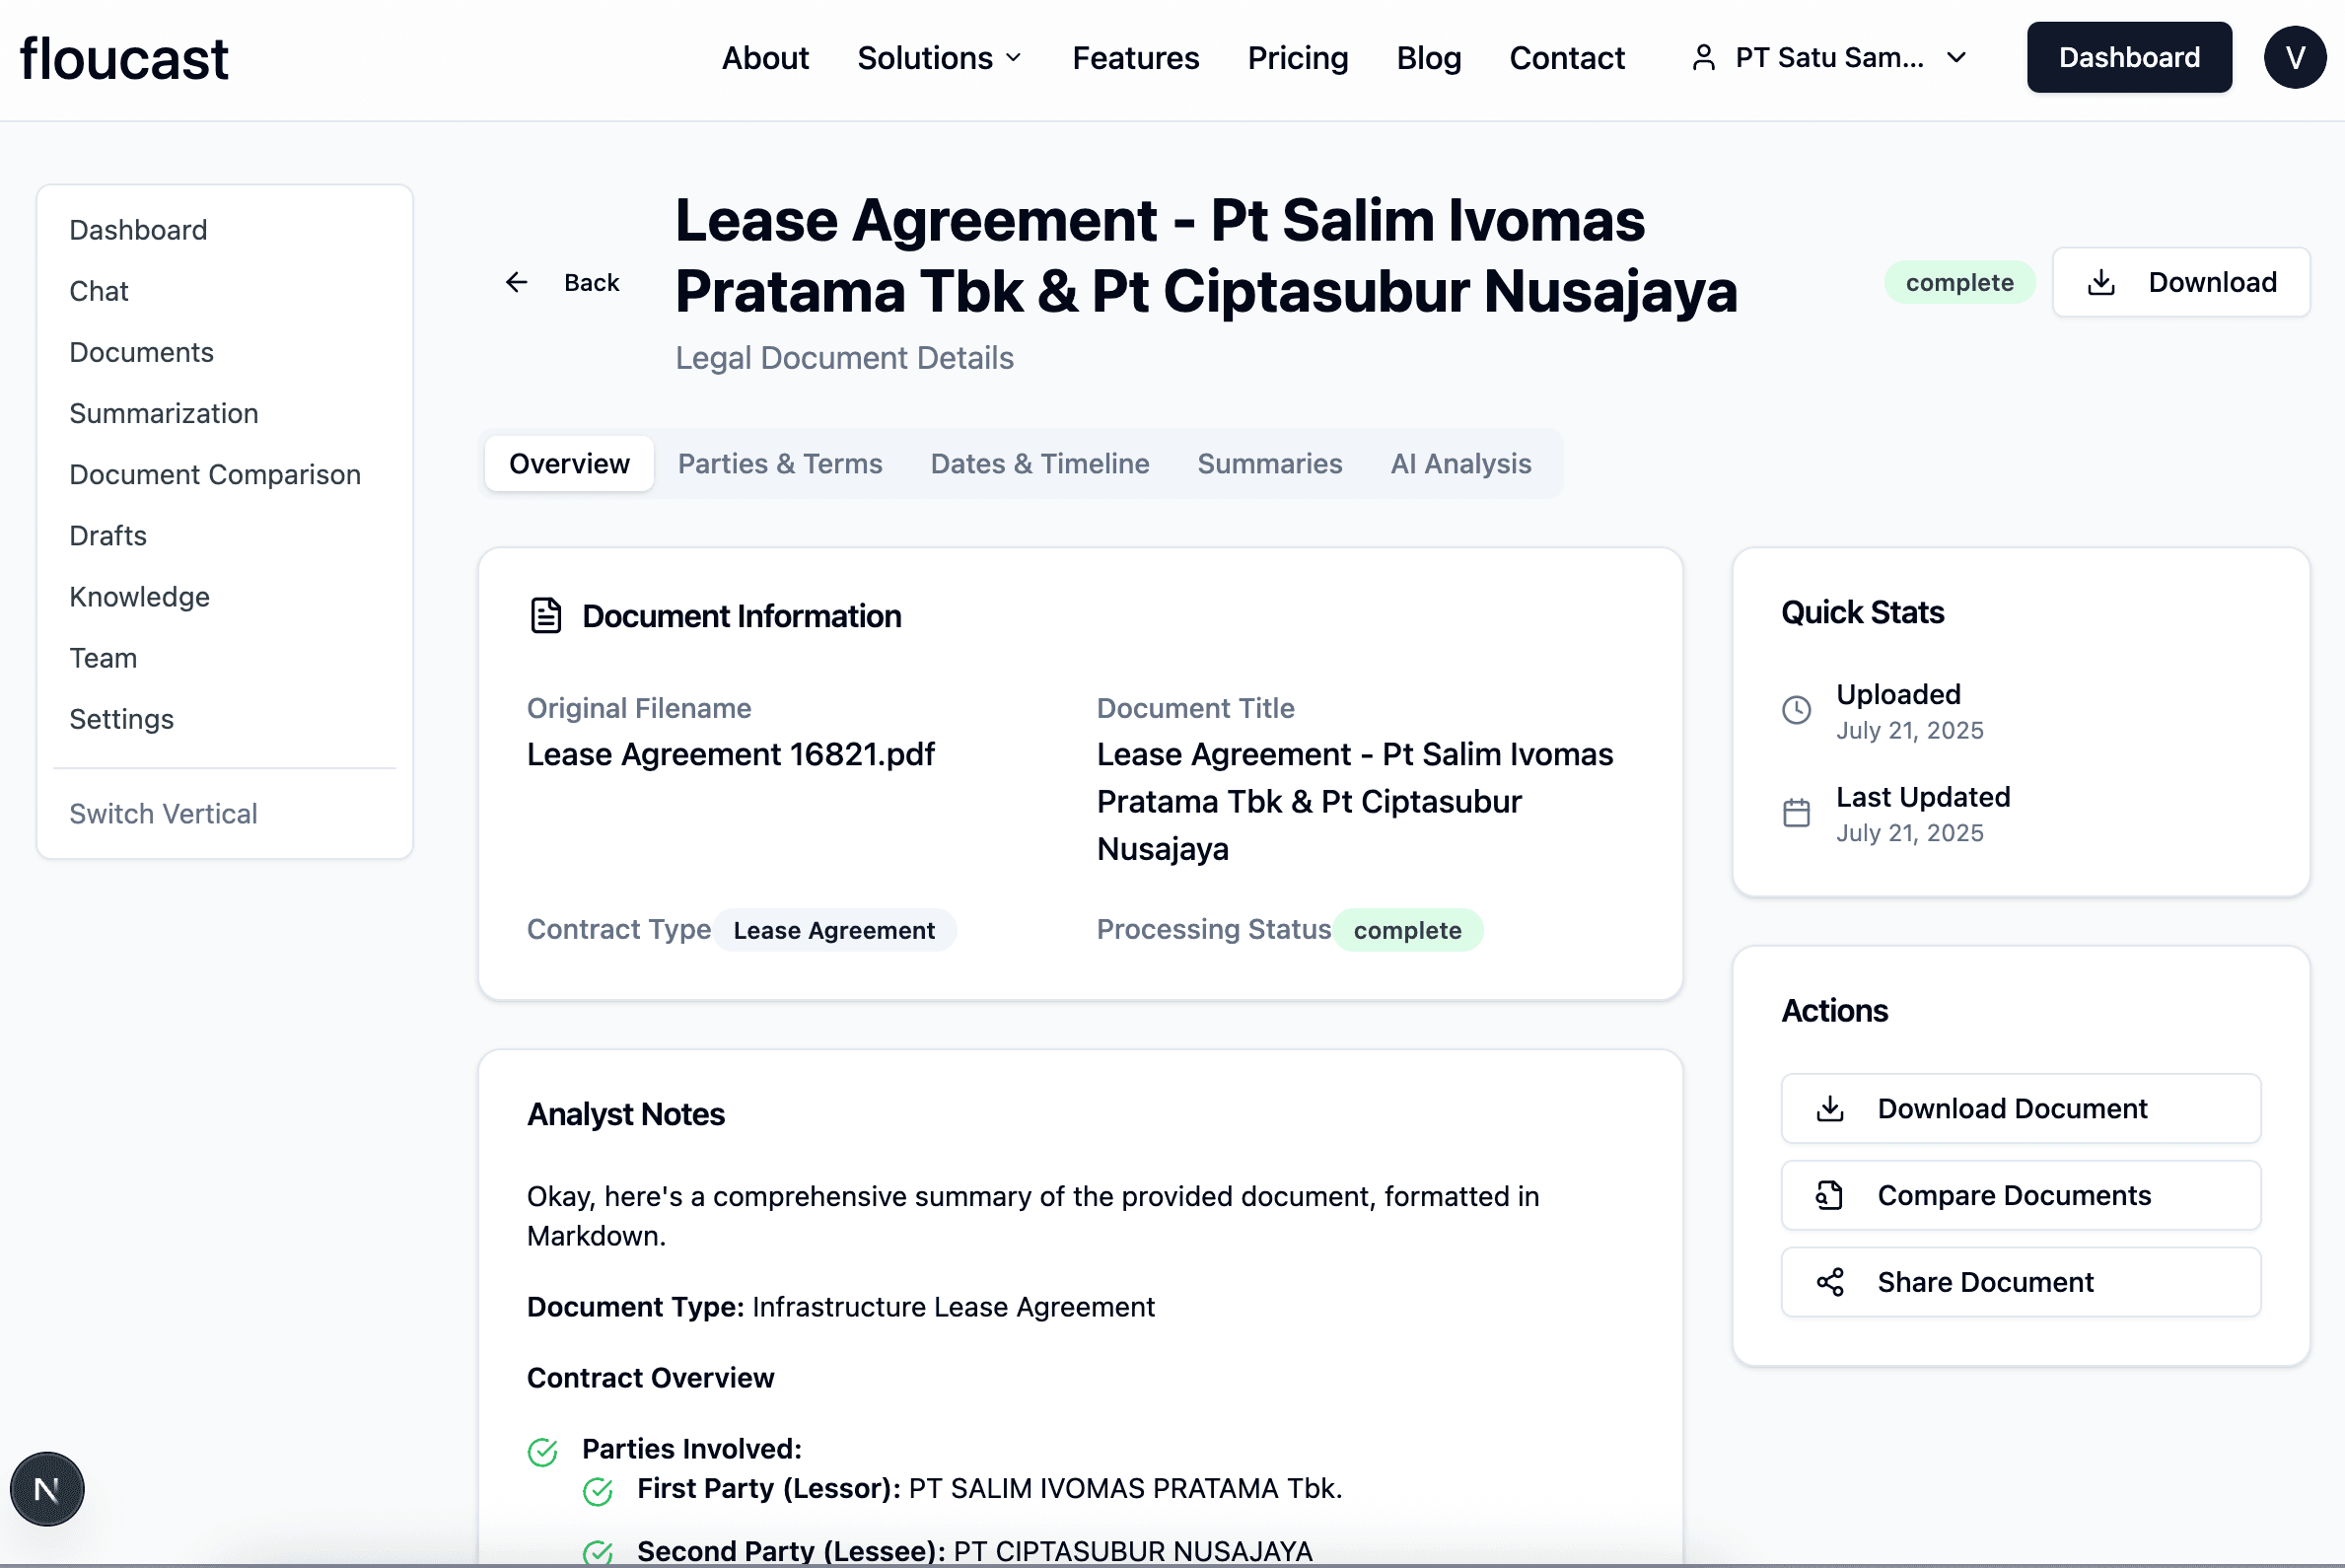Click the green complete processing status badge

click(x=1408, y=929)
